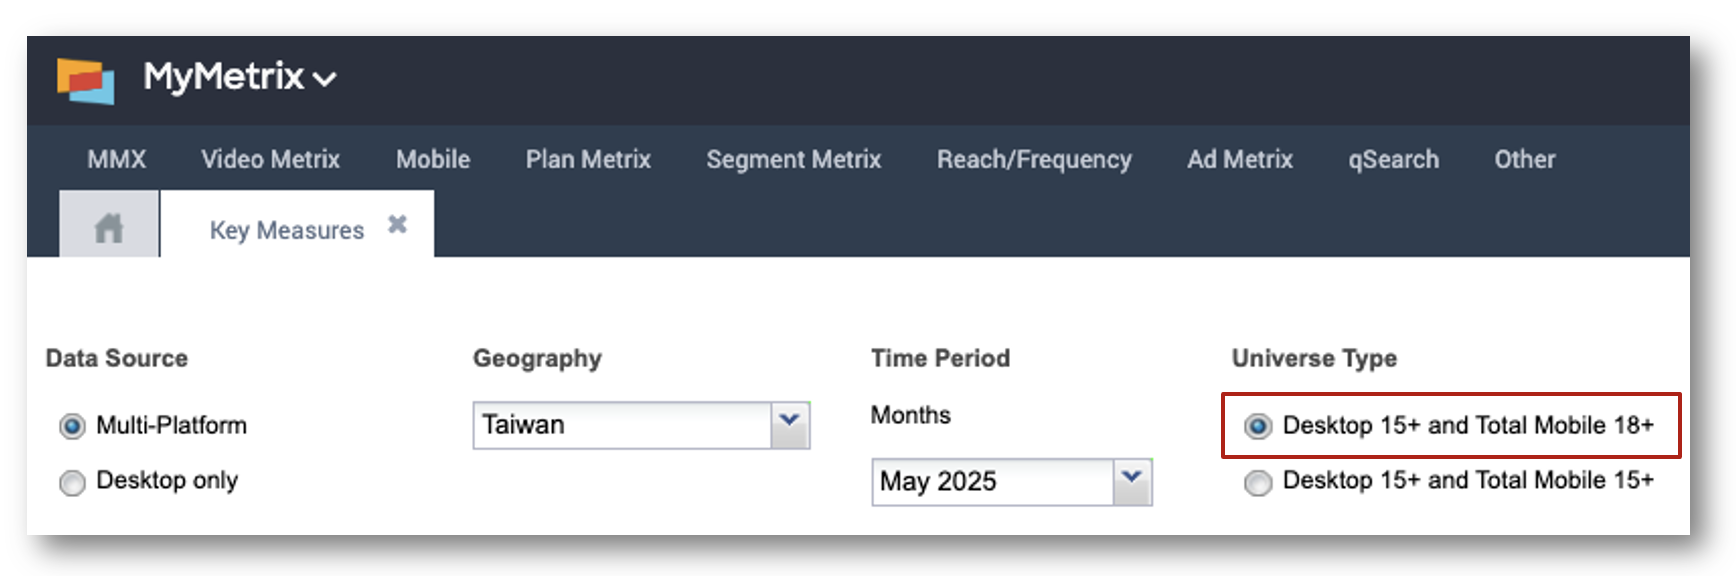Select Multi-Platform data source
This screenshot has height=576, width=1736.
pos(72,427)
